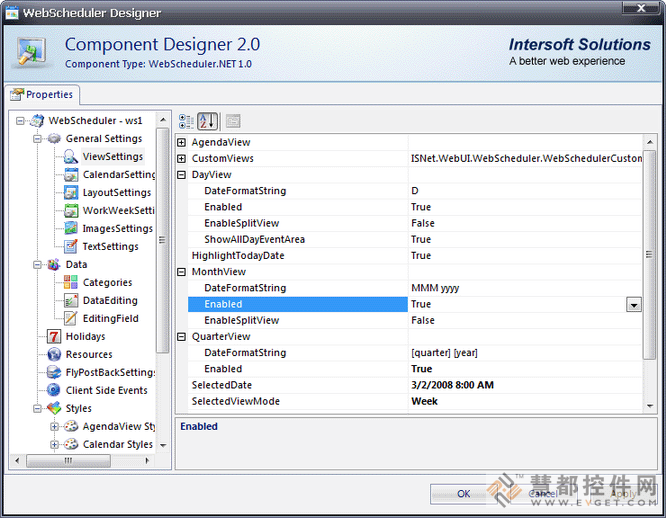
Task: Expand the AgendaView Styles node
Action: pyautogui.click(x=54, y=426)
